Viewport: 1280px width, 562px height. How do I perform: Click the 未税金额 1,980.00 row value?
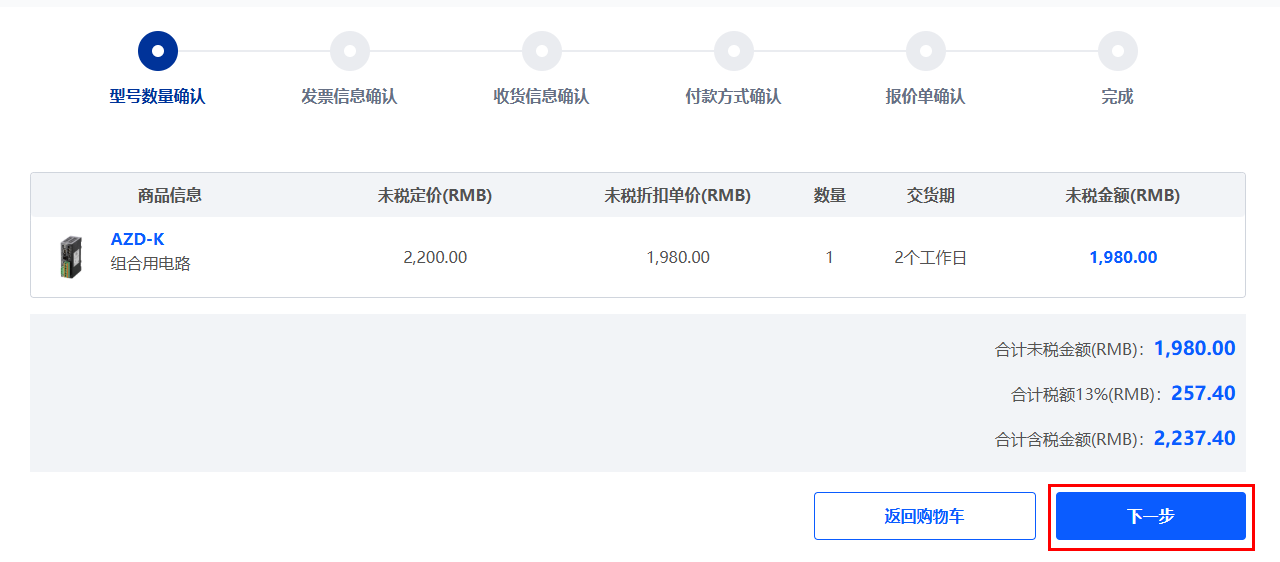1123,257
